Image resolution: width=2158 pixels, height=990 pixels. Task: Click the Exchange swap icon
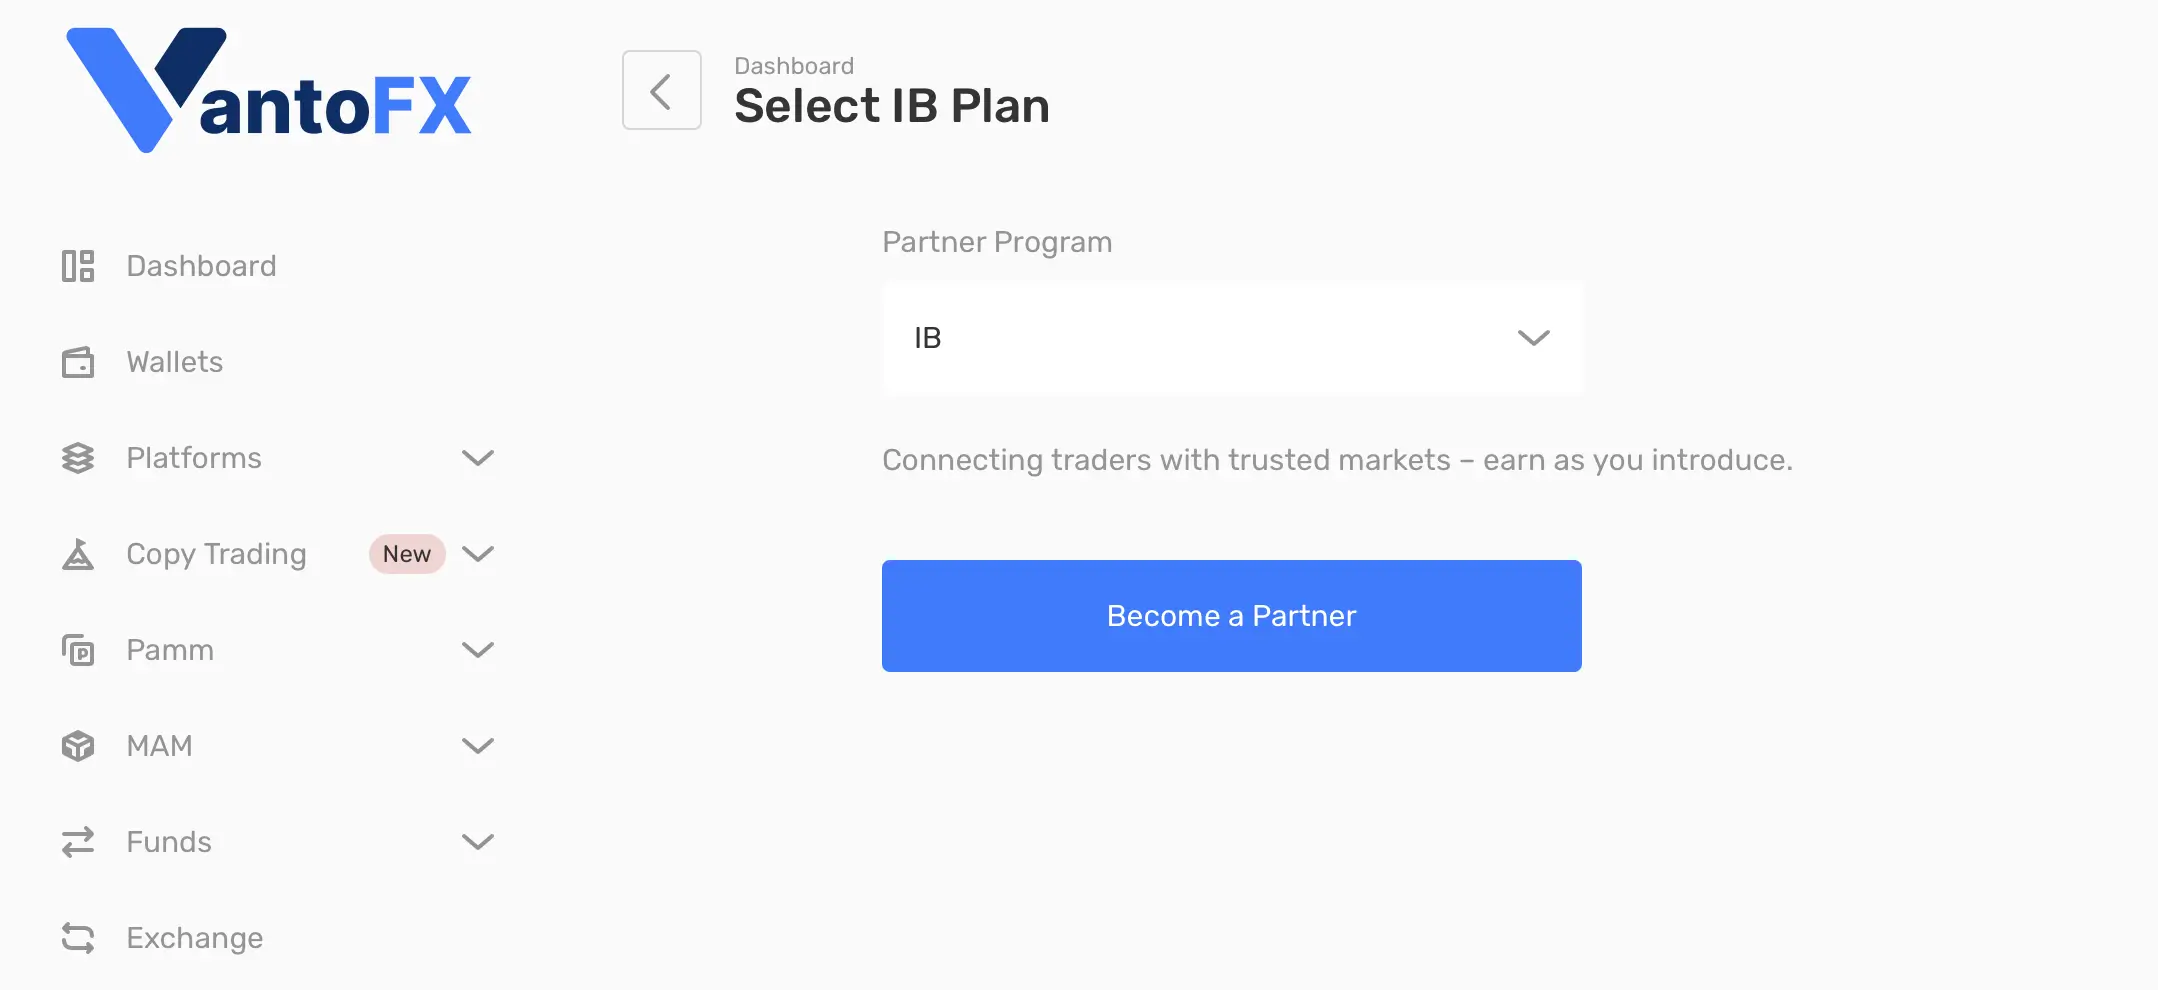78,938
